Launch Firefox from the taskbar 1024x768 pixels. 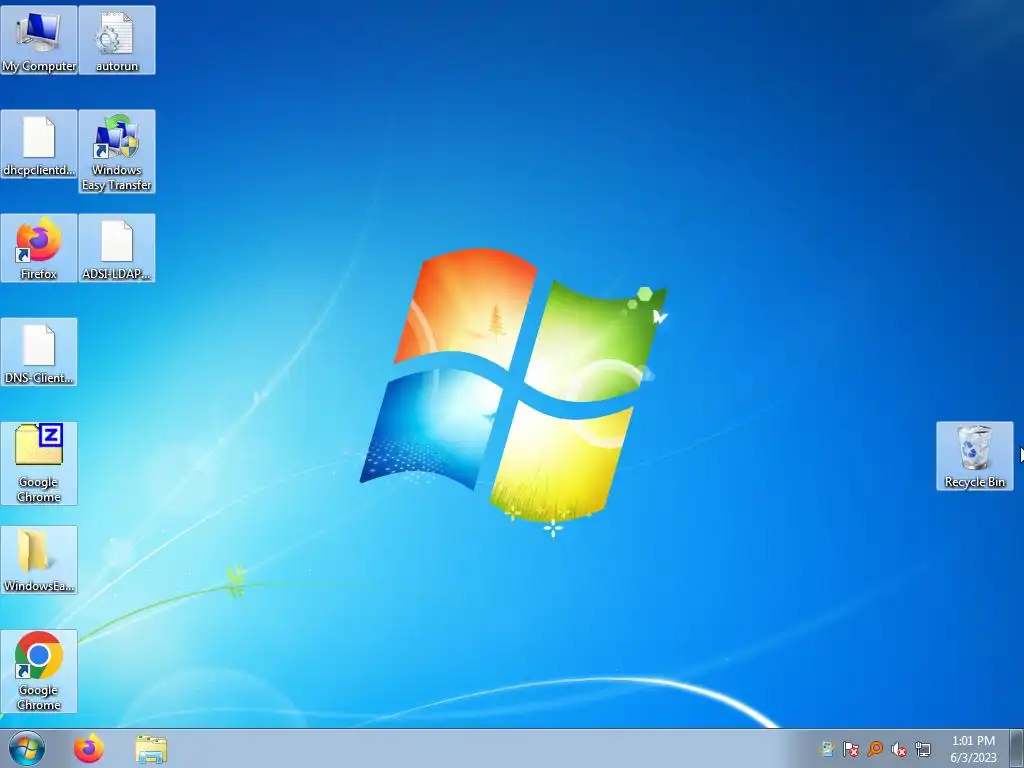tap(89, 748)
